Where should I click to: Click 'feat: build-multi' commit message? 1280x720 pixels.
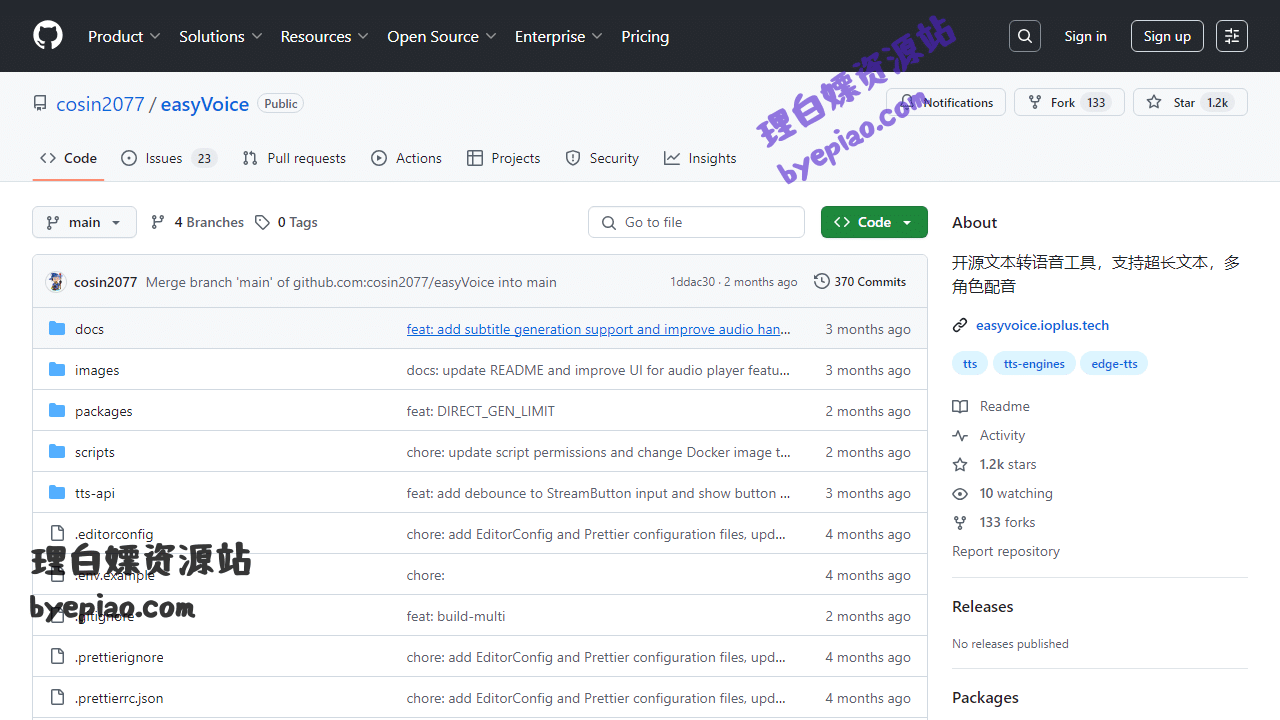[x=456, y=616]
